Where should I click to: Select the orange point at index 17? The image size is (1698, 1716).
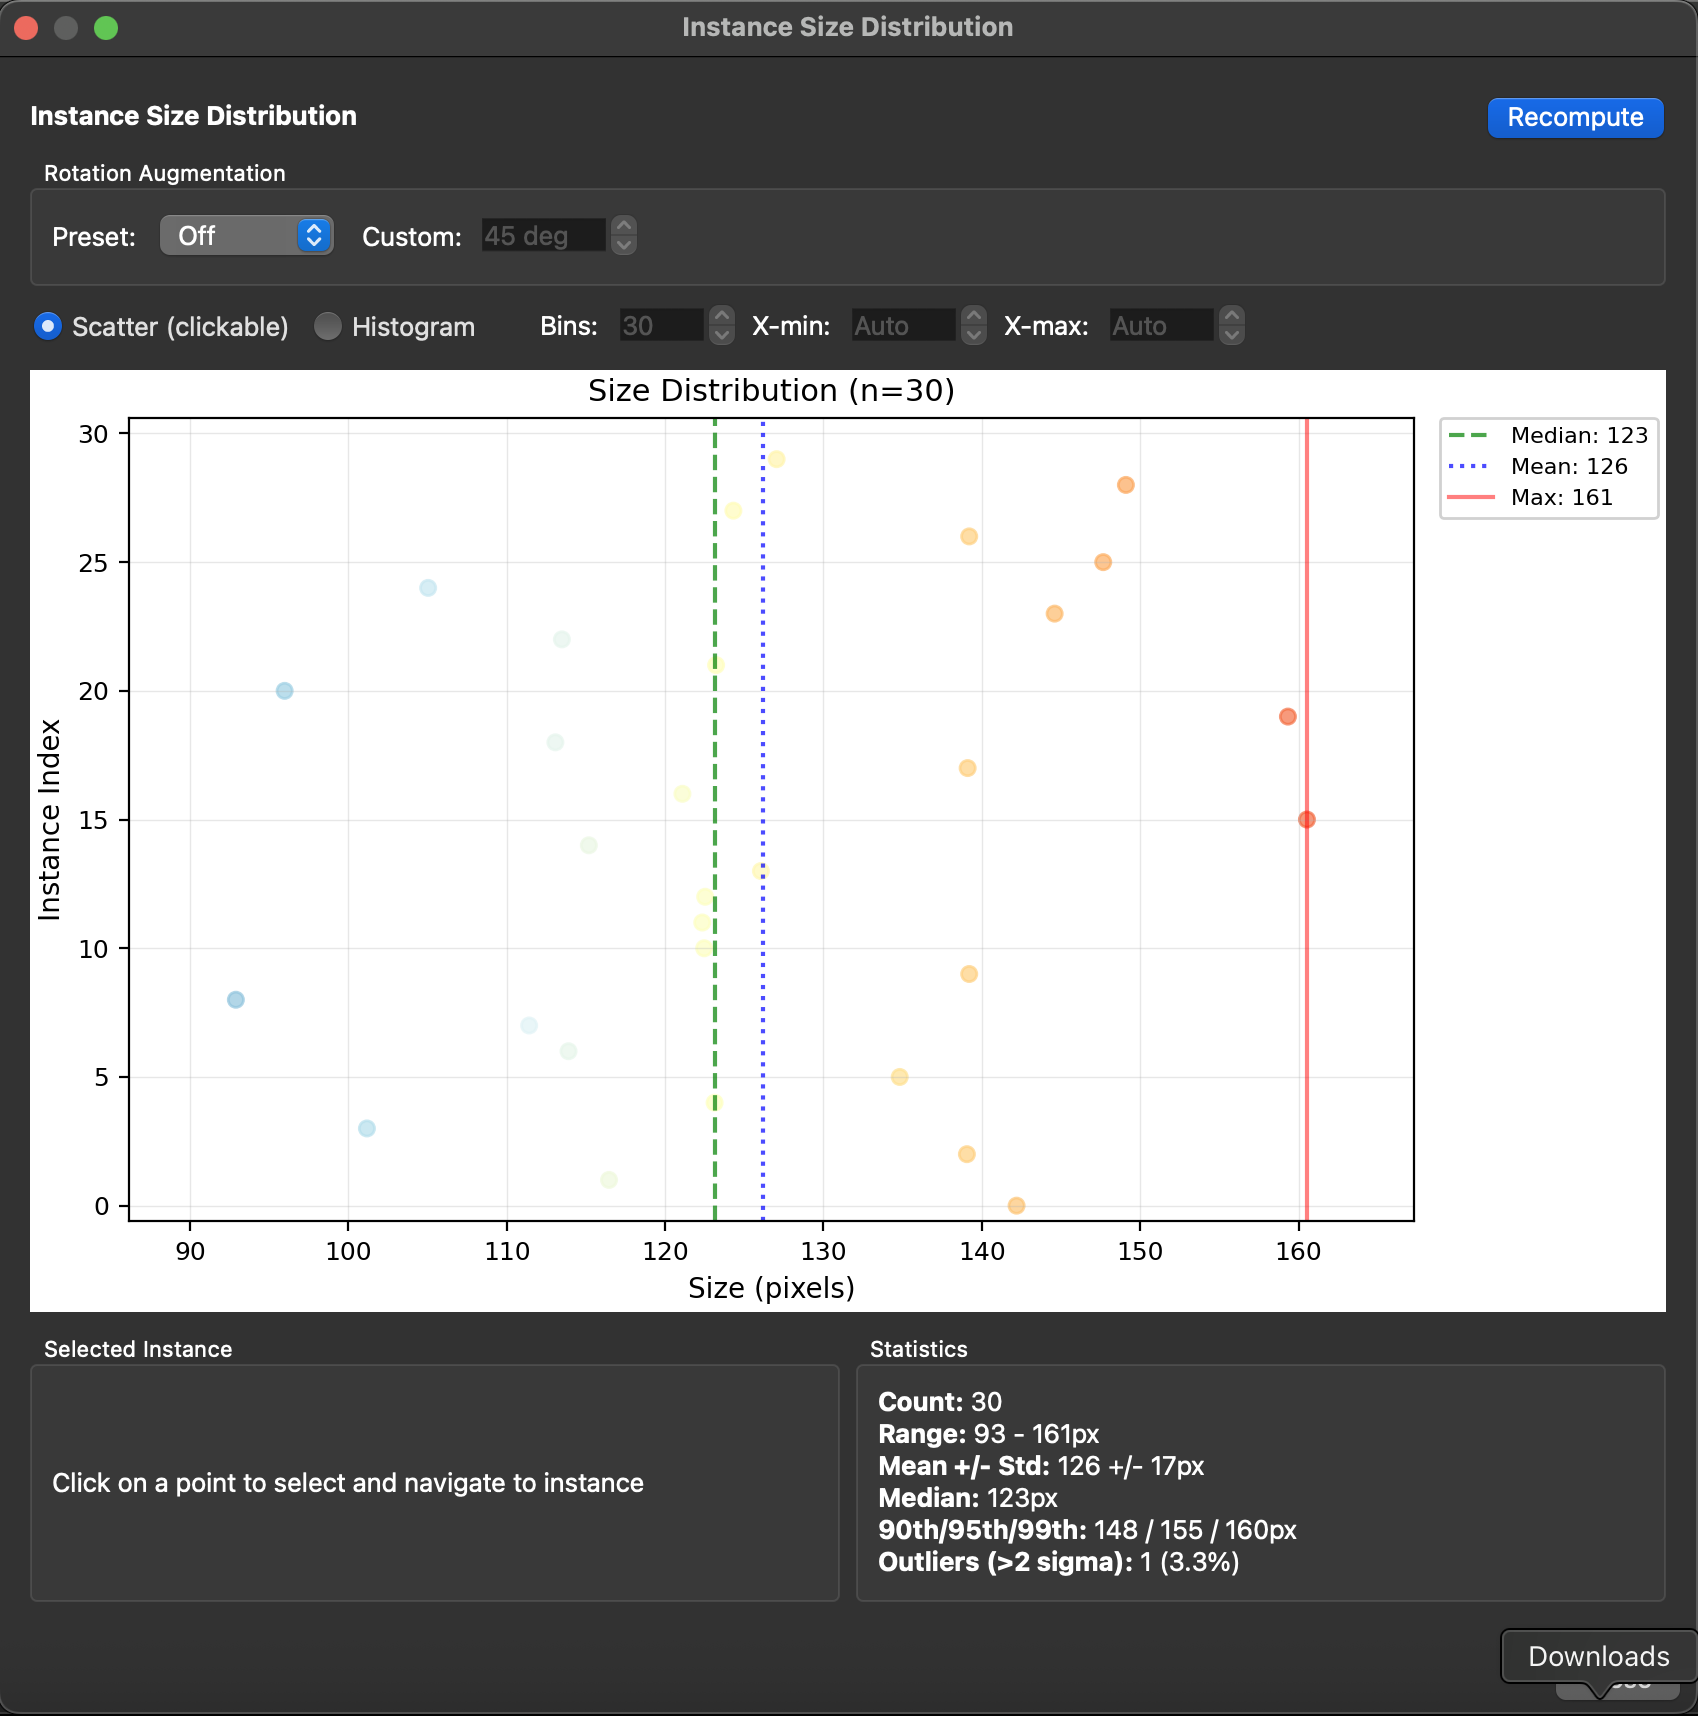[x=967, y=768]
